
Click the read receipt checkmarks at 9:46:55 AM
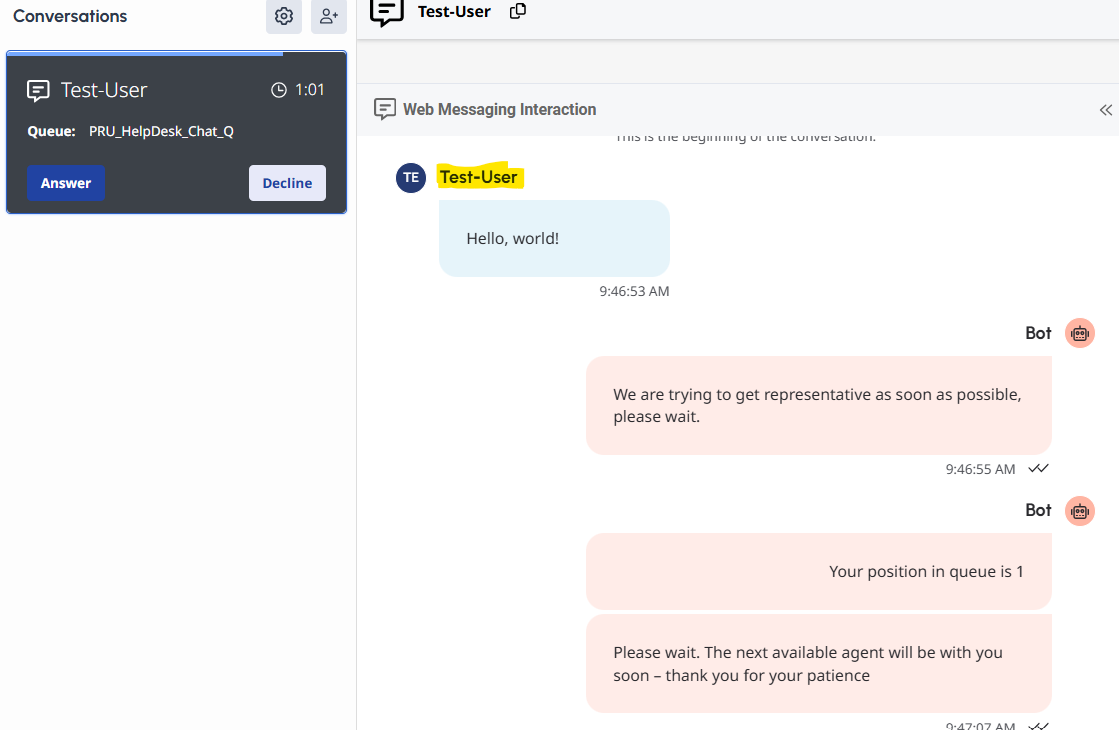pos(1038,469)
